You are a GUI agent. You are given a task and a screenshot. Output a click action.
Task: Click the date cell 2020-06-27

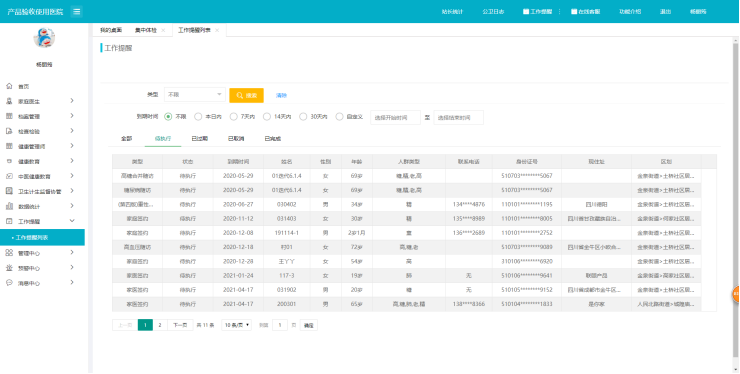(x=238, y=204)
